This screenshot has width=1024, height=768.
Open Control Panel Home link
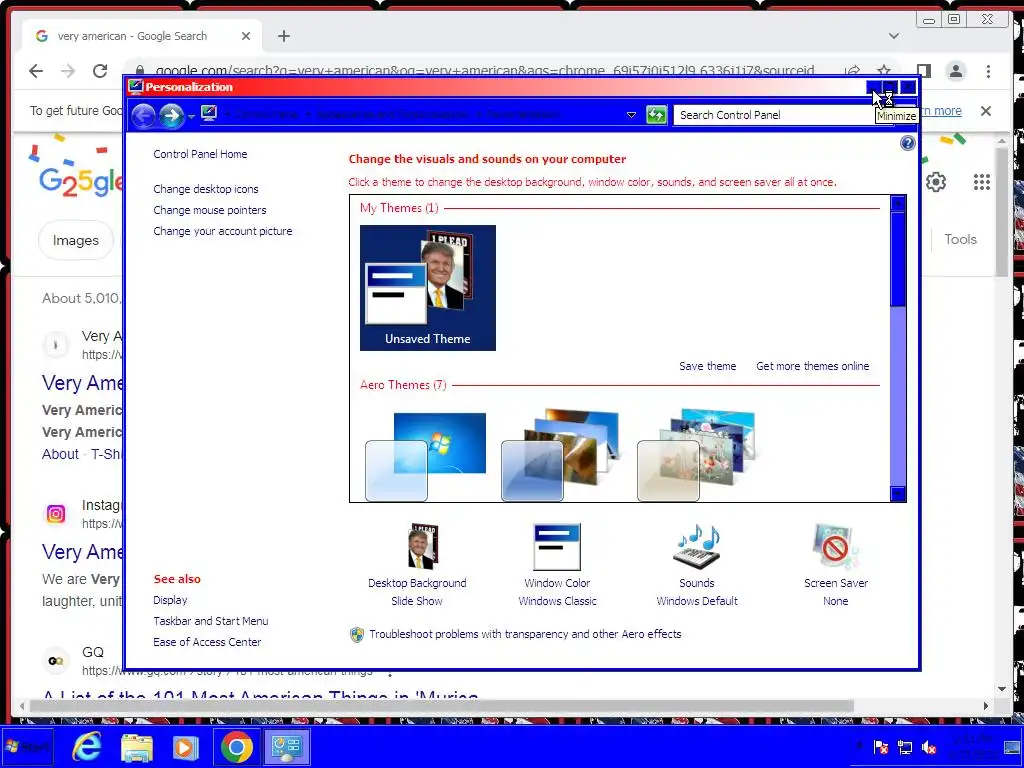(200, 154)
